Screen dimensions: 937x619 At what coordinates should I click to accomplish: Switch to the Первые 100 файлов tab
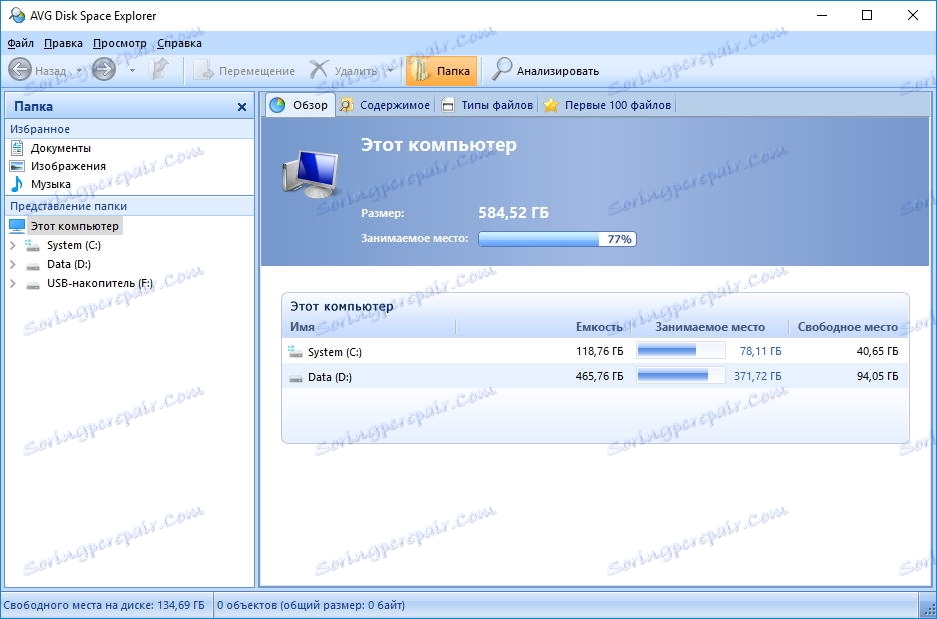[x=608, y=105]
